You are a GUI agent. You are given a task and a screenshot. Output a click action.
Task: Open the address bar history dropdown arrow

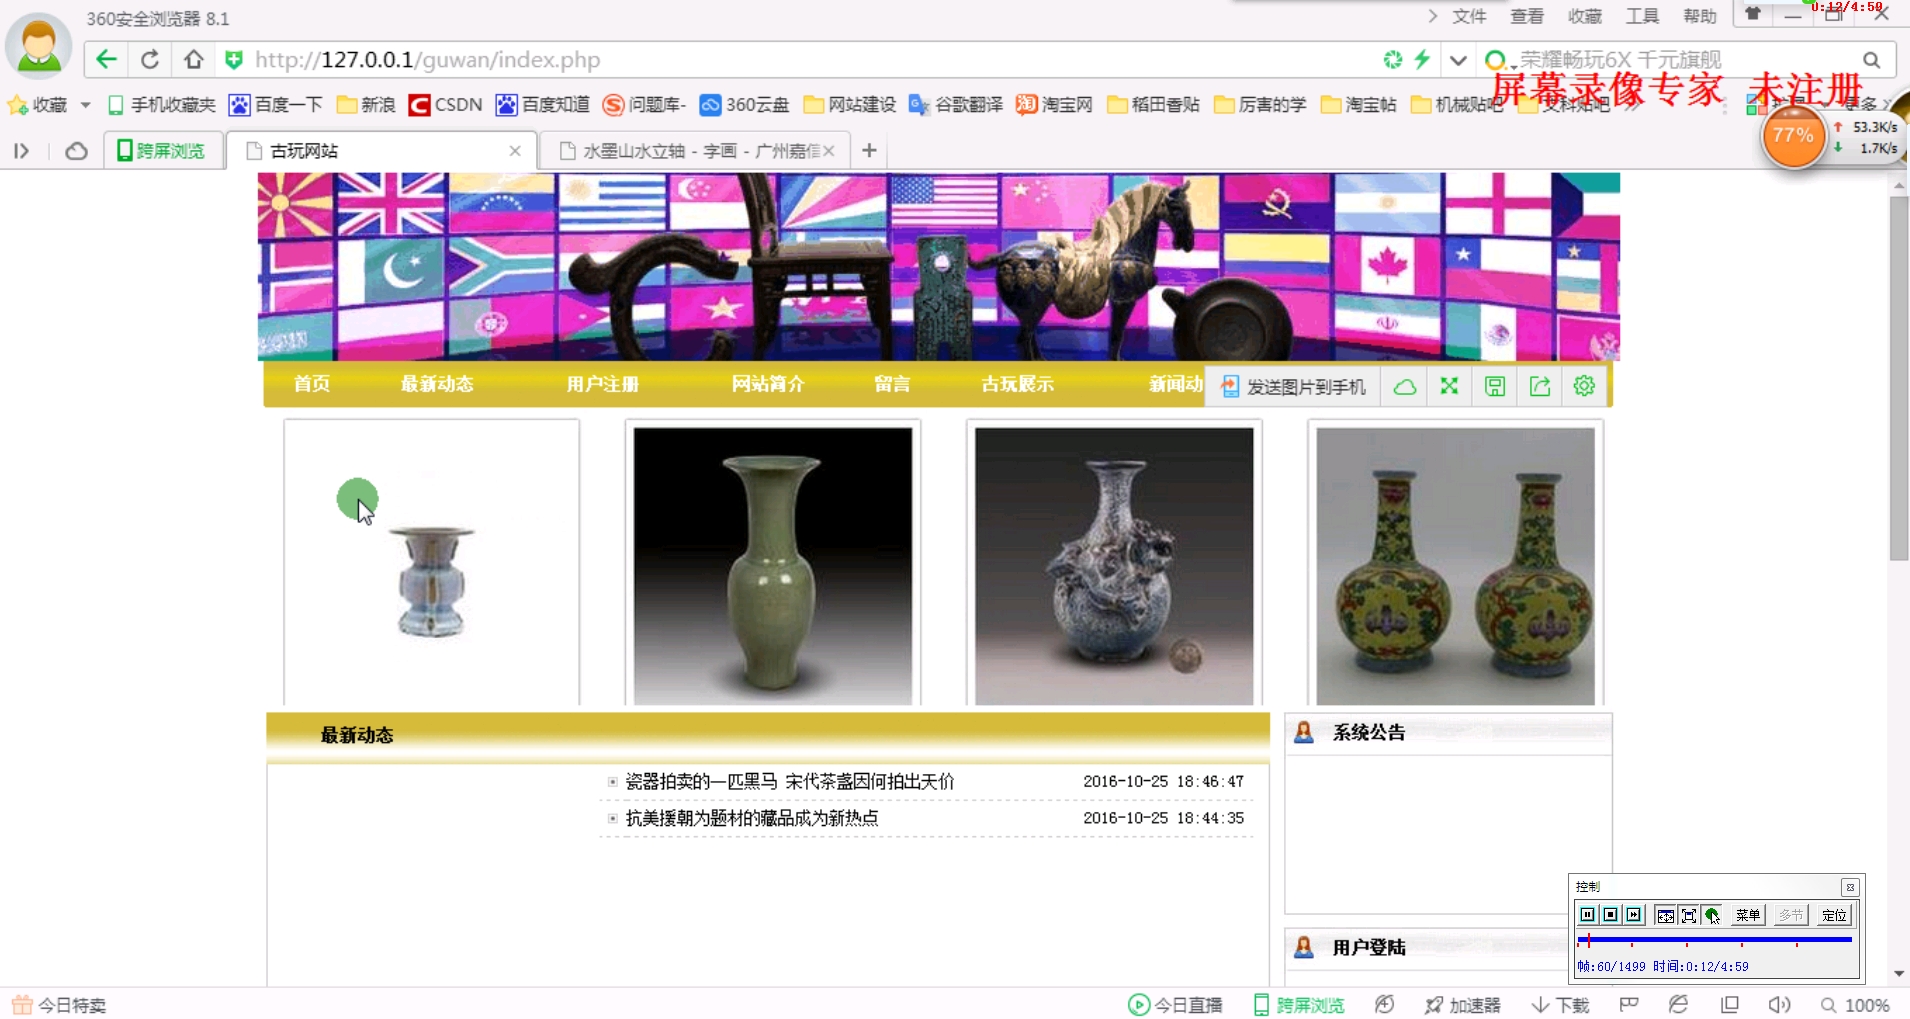(1458, 60)
